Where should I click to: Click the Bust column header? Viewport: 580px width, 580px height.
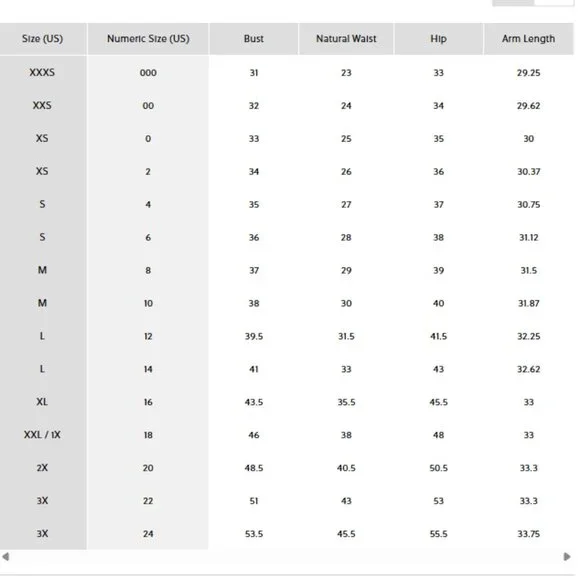click(254, 39)
